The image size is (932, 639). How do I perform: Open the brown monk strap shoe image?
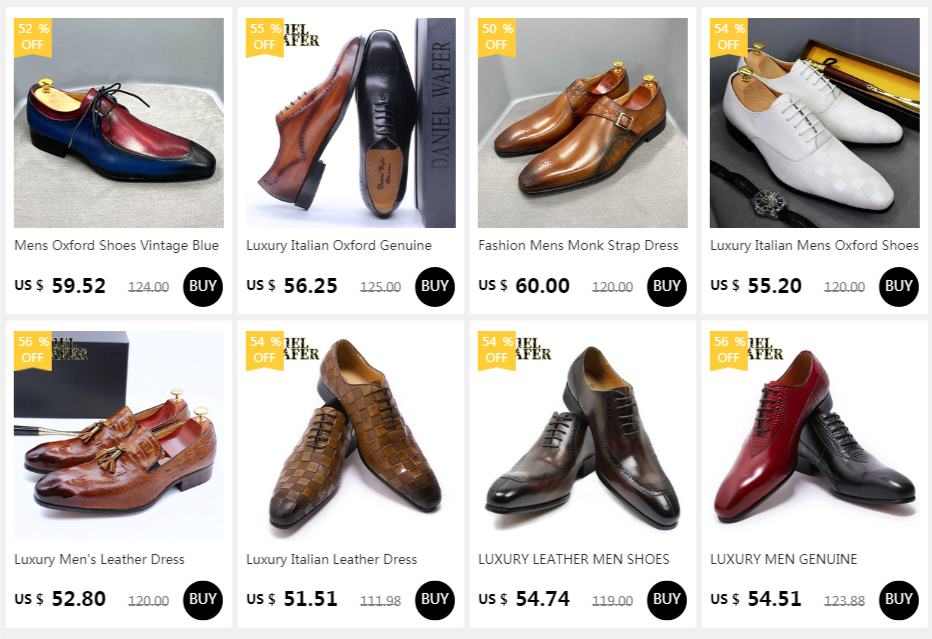582,123
